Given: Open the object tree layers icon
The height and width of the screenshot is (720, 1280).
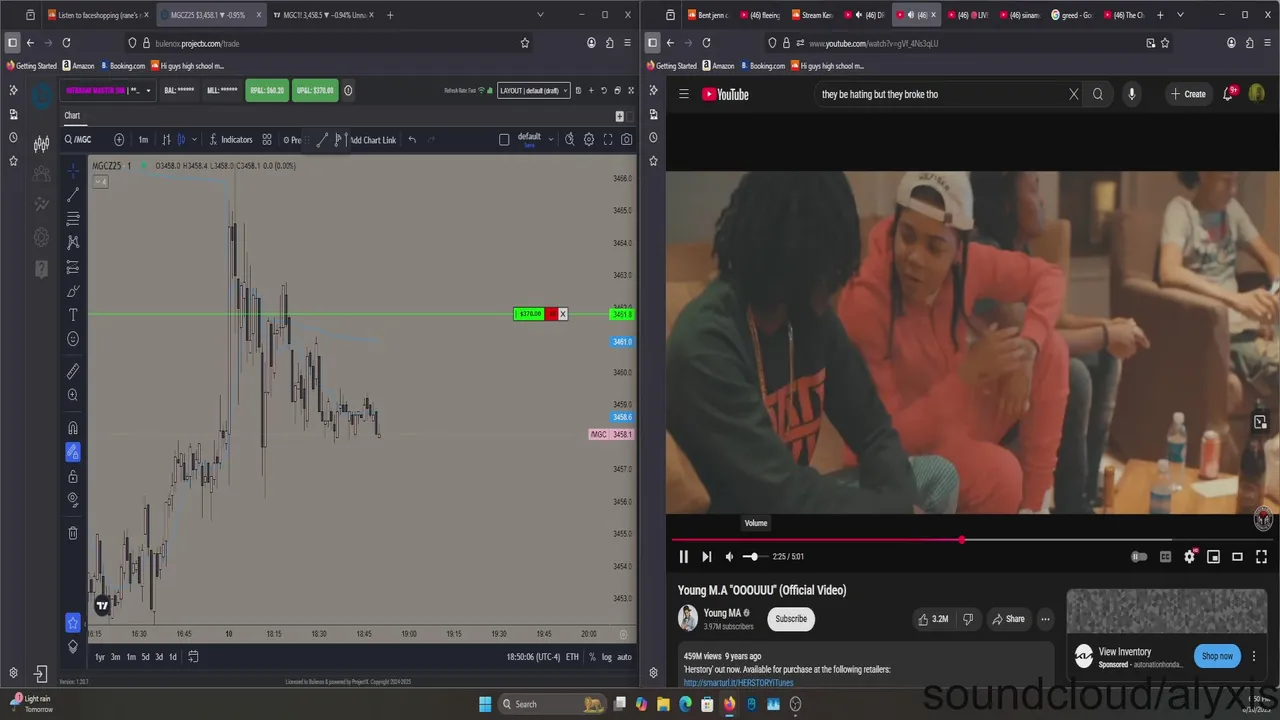Looking at the screenshot, I should [73, 647].
